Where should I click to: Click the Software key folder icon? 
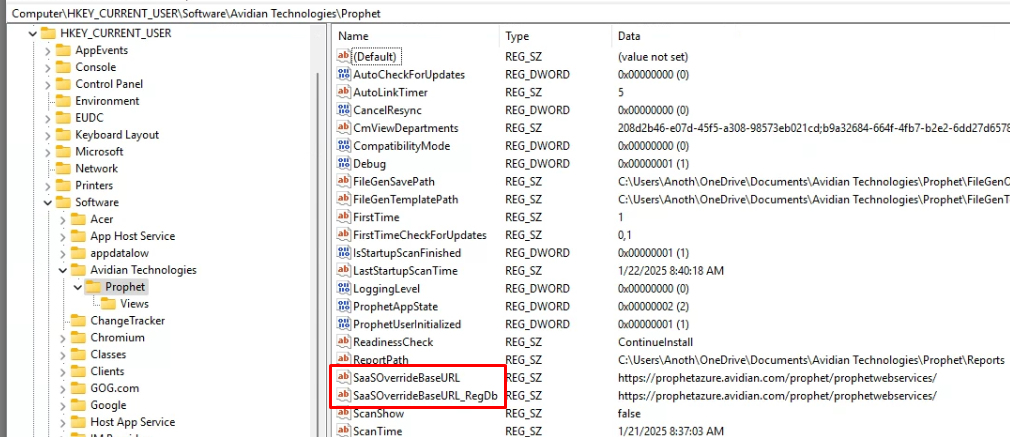point(63,202)
